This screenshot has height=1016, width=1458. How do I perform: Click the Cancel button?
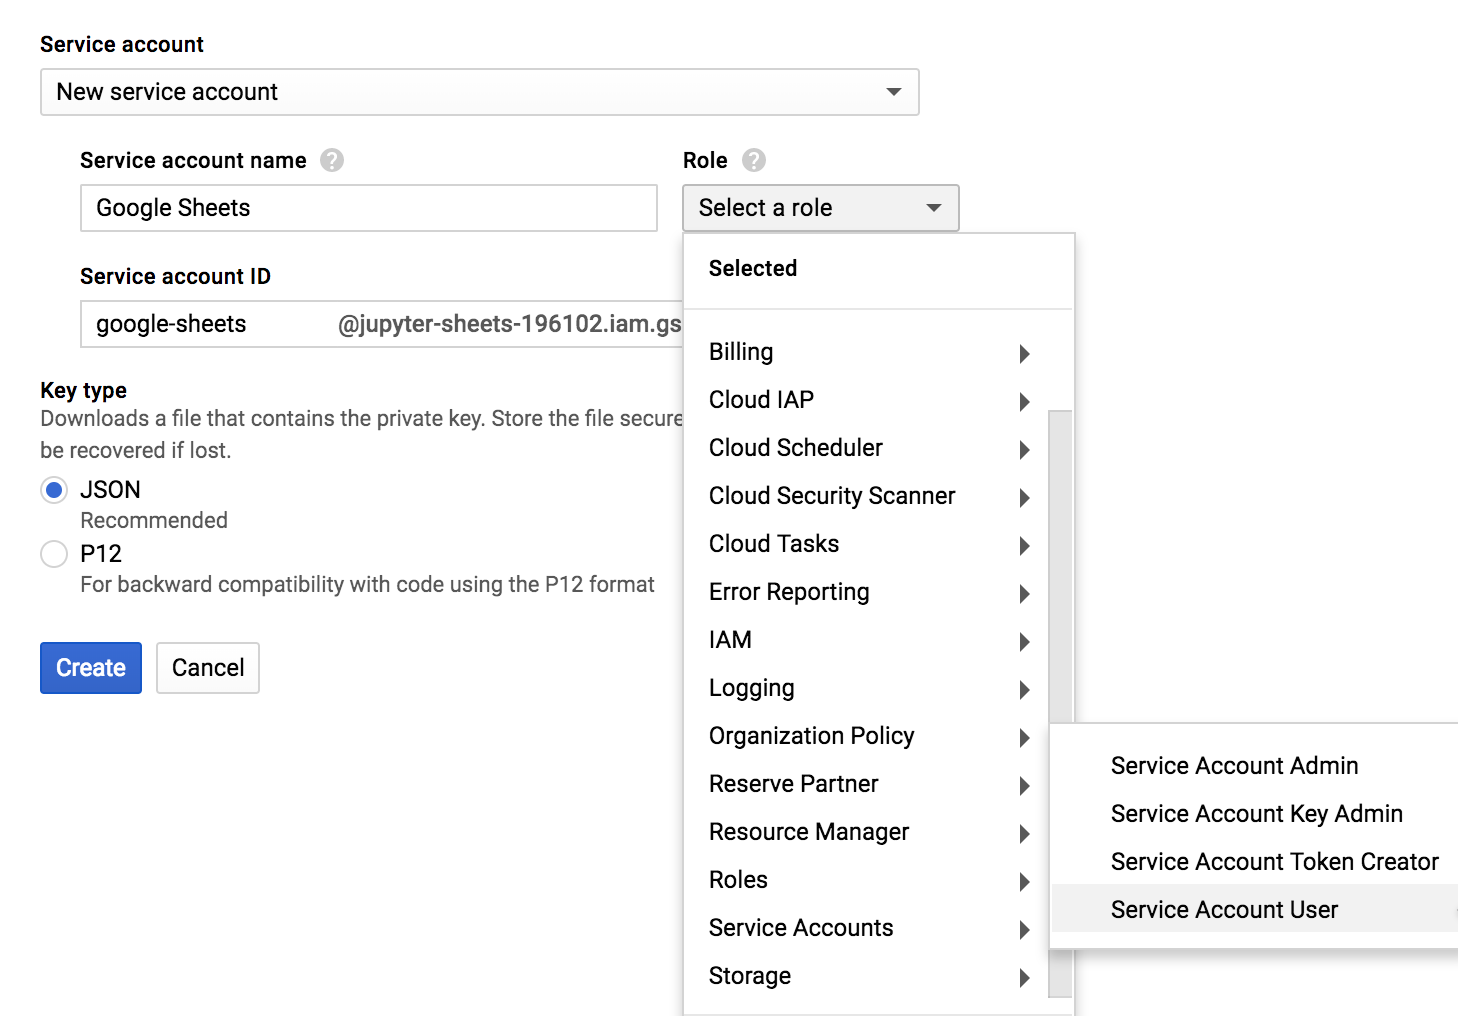208,668
